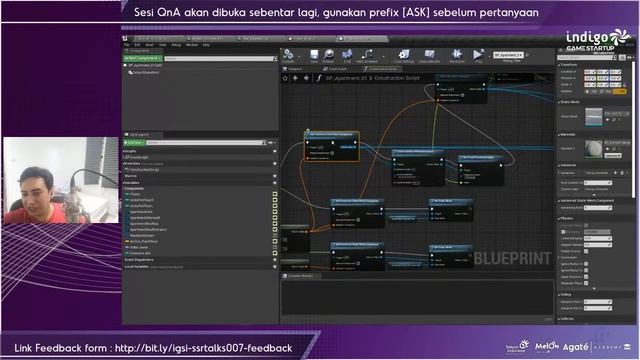This screenshot has height=360, width=640.
Task: Click the Details panel search field
Action: click(x=587, y=58)
